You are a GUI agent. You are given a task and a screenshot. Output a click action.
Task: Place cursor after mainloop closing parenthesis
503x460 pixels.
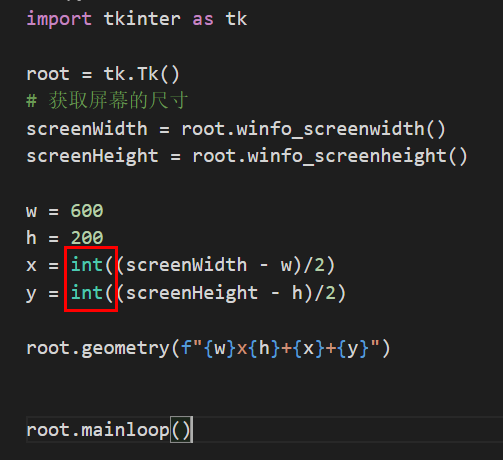pyautogui.click(x=192, y=430)
